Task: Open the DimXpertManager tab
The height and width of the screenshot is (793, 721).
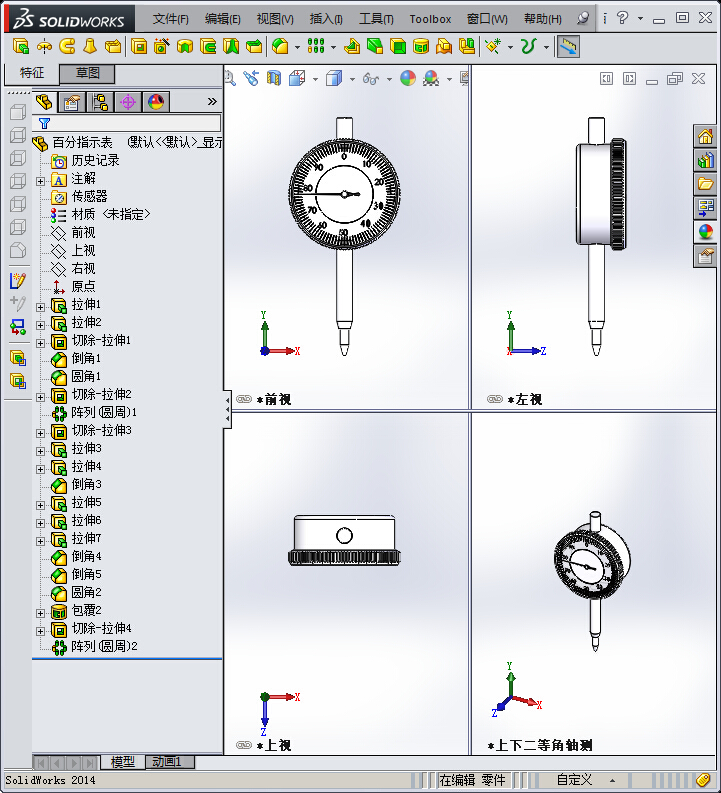Action: tap(128, 102)
